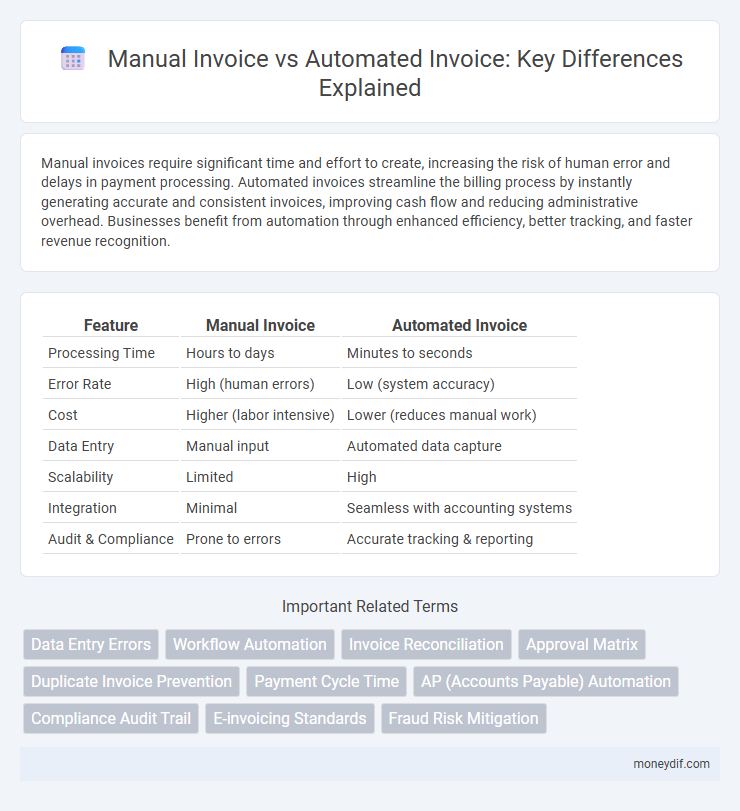The height and width of the screenshot is (811, 740).
Task: Click the 'Automated data capture' cell
Action: click(459, 446)
